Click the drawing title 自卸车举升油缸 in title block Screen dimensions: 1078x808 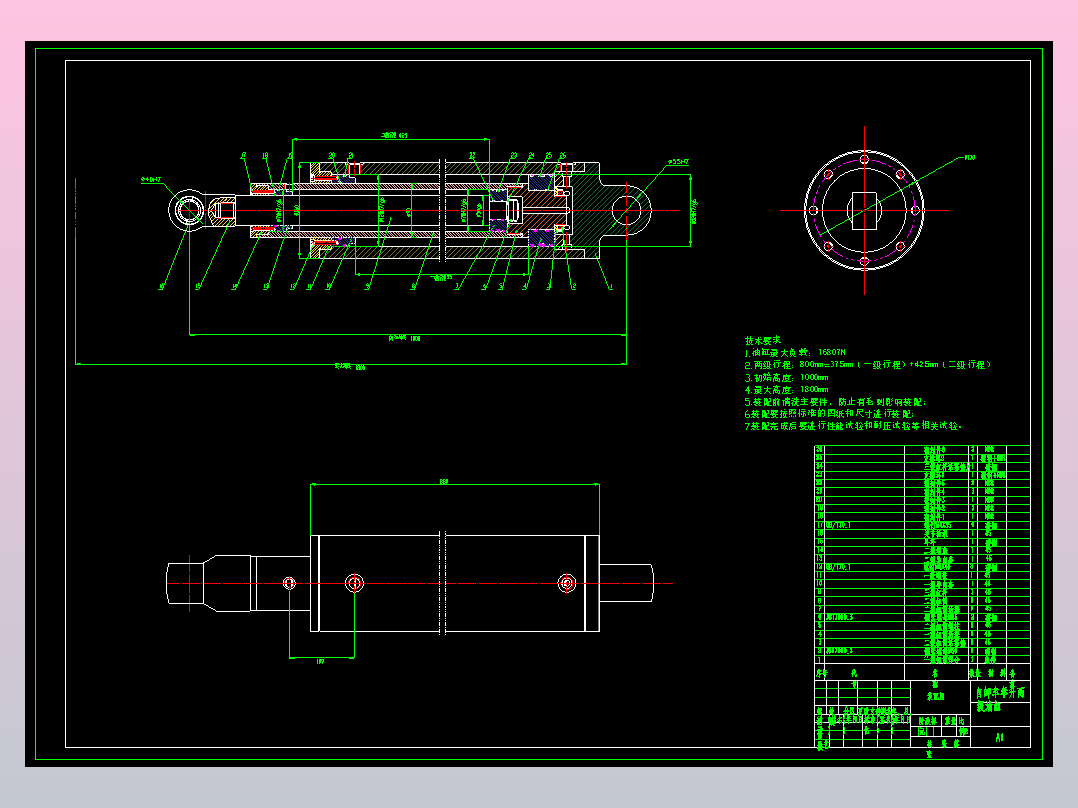point(994,693)
